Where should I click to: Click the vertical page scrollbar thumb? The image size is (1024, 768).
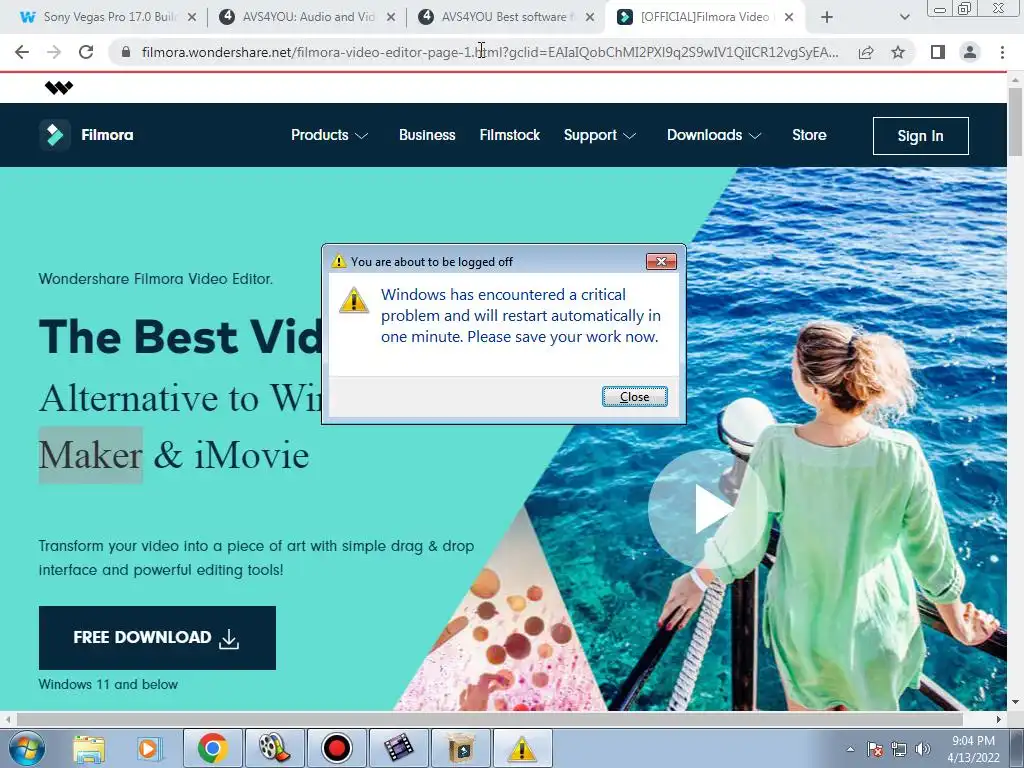coord(1015,121)
